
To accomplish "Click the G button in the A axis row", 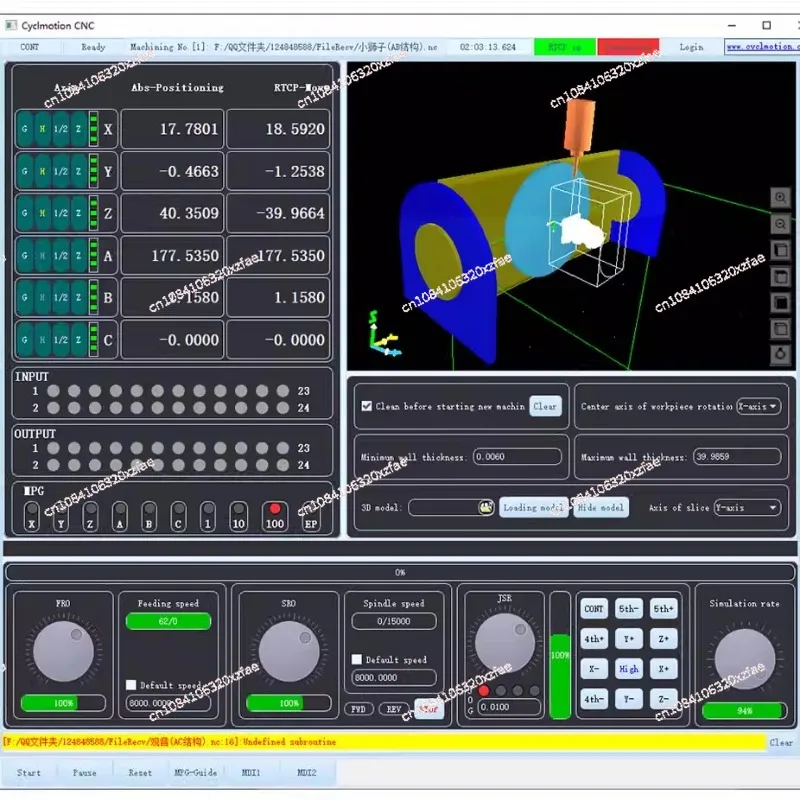I will [x=24, y=256].
